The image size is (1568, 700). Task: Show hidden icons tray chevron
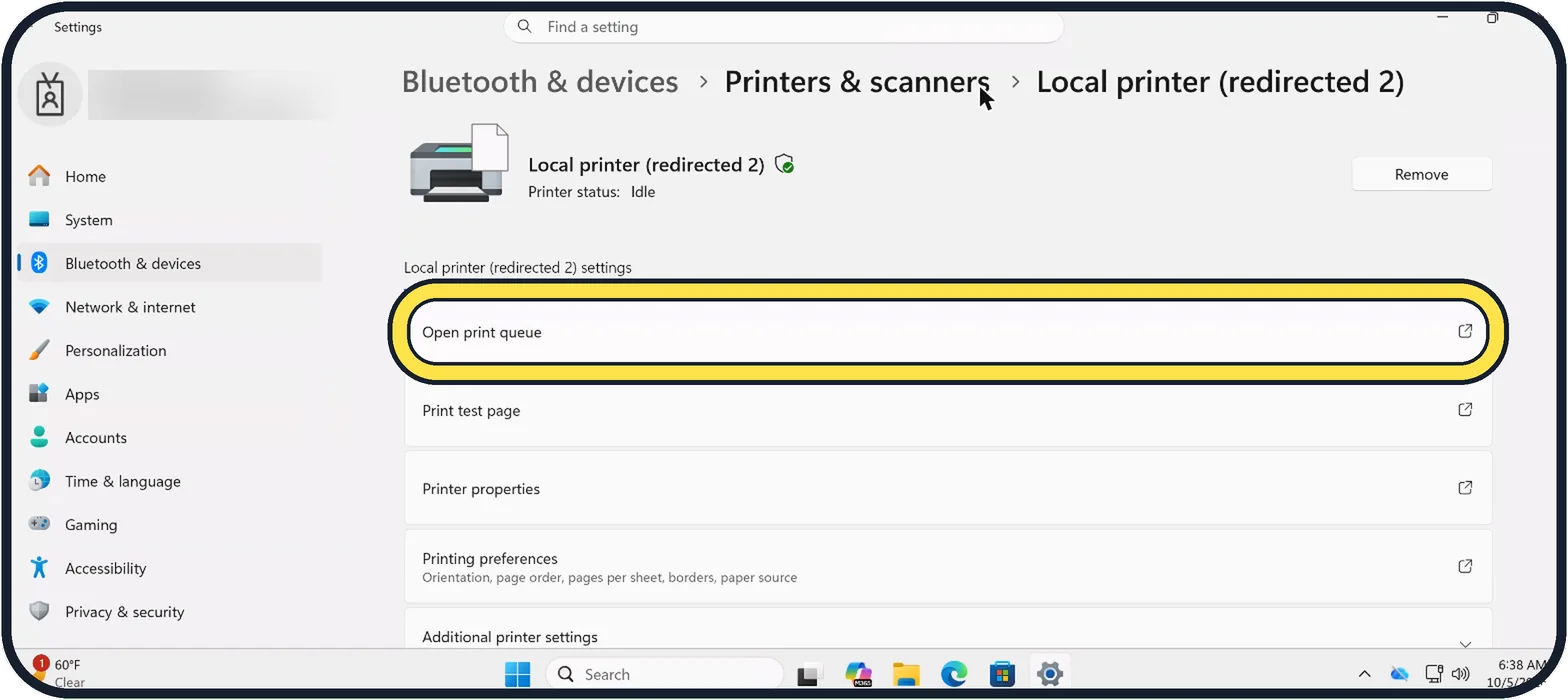pos(1364,674)
